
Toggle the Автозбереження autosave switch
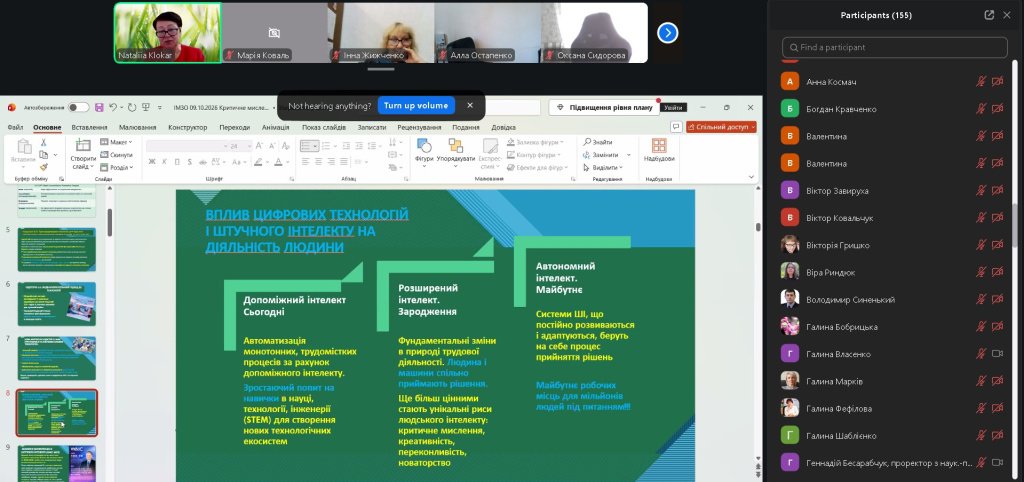point(78,107)
